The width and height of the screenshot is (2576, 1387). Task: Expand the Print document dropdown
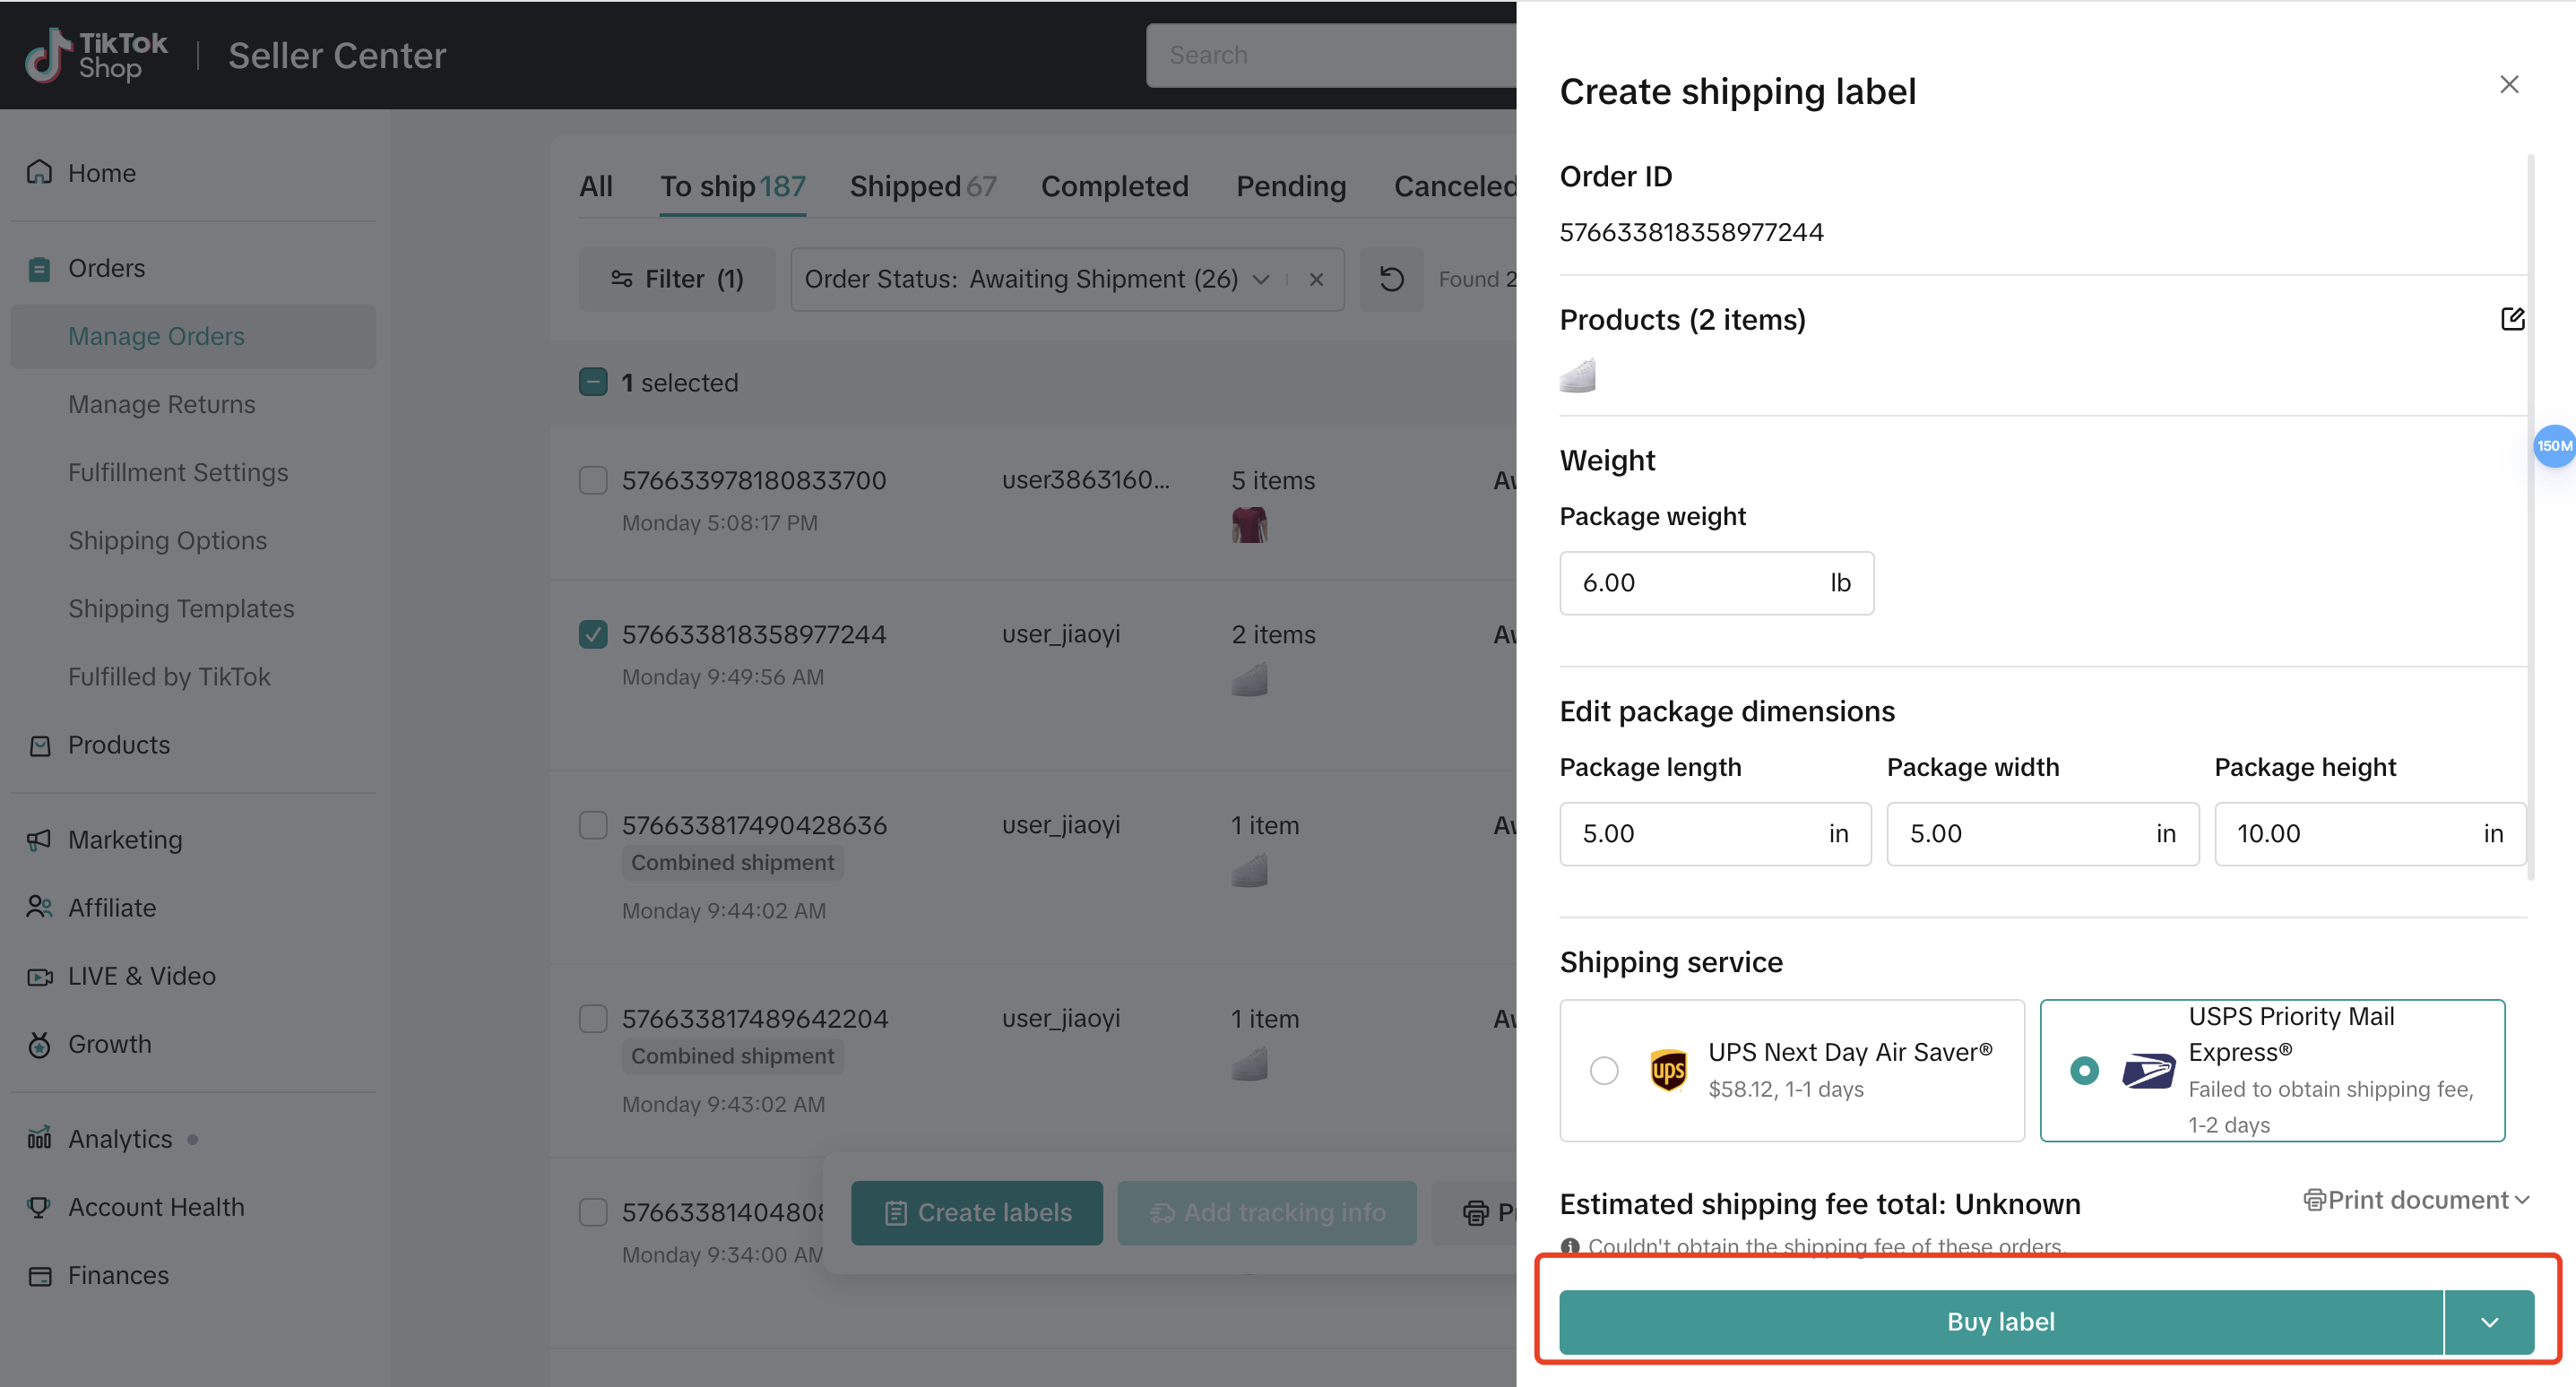click(x=2416, y=1200)
